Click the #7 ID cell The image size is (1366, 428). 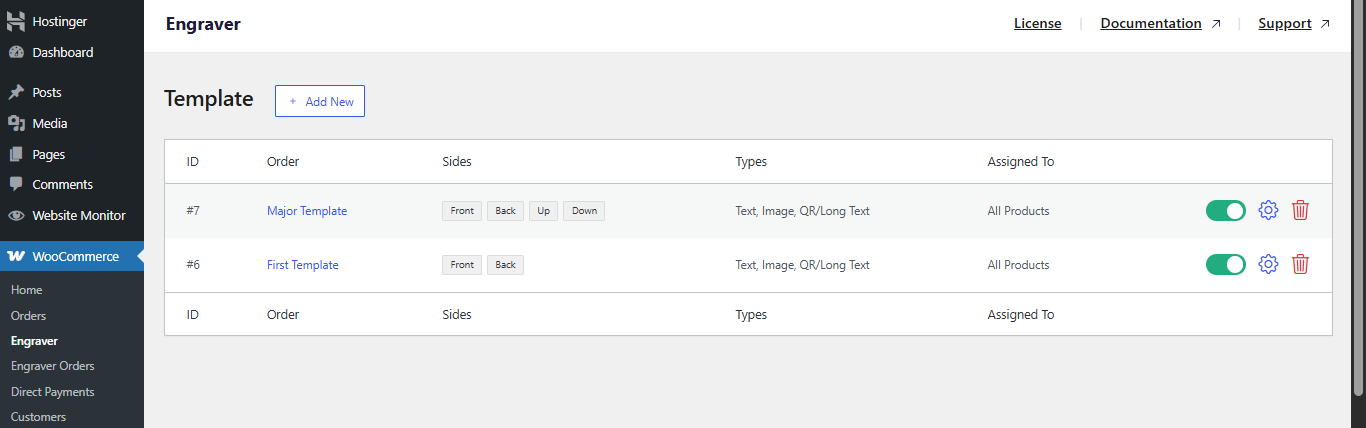(x=193, y=211)
